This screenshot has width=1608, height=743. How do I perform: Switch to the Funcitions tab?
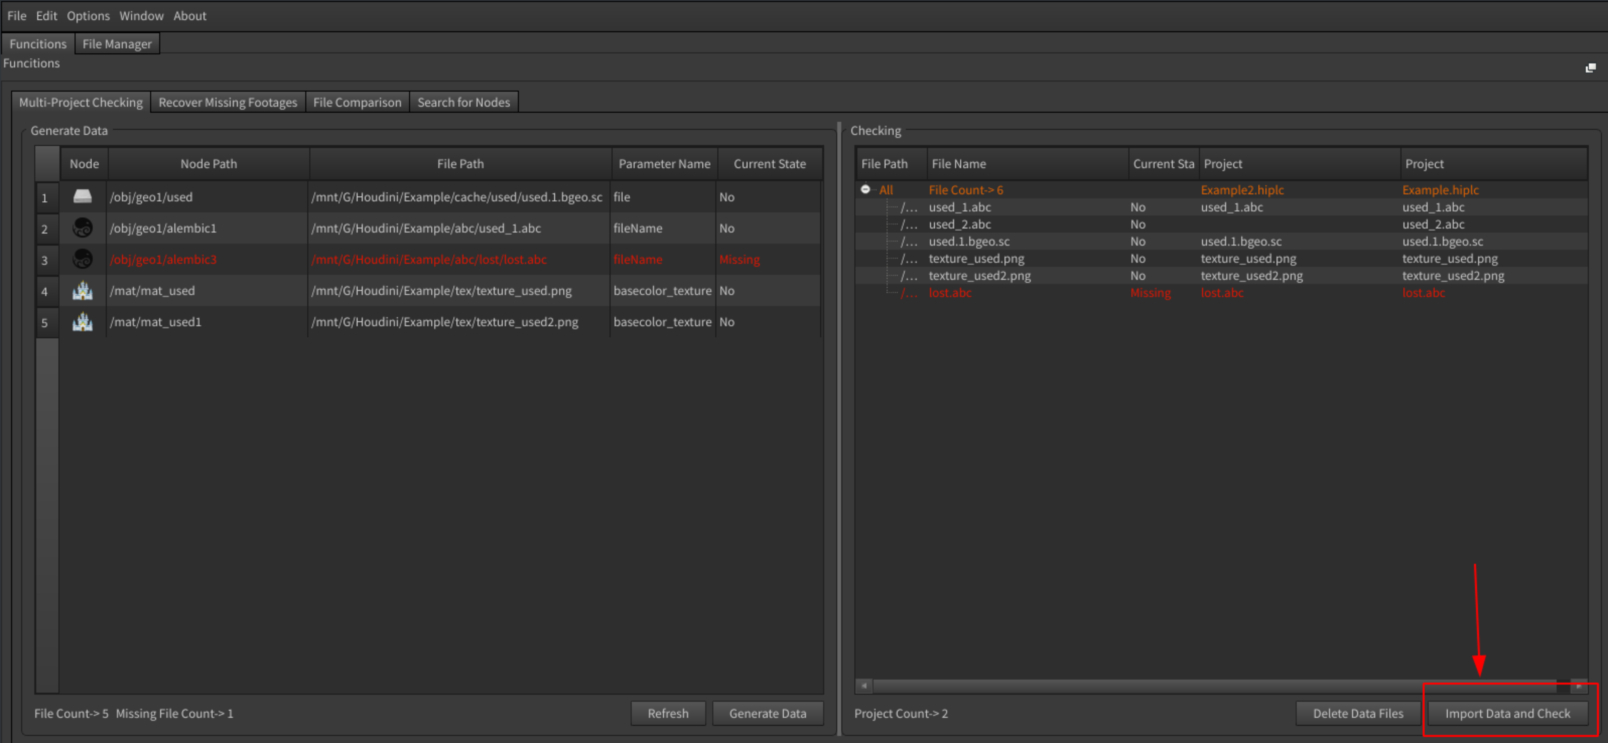(38, 44)
